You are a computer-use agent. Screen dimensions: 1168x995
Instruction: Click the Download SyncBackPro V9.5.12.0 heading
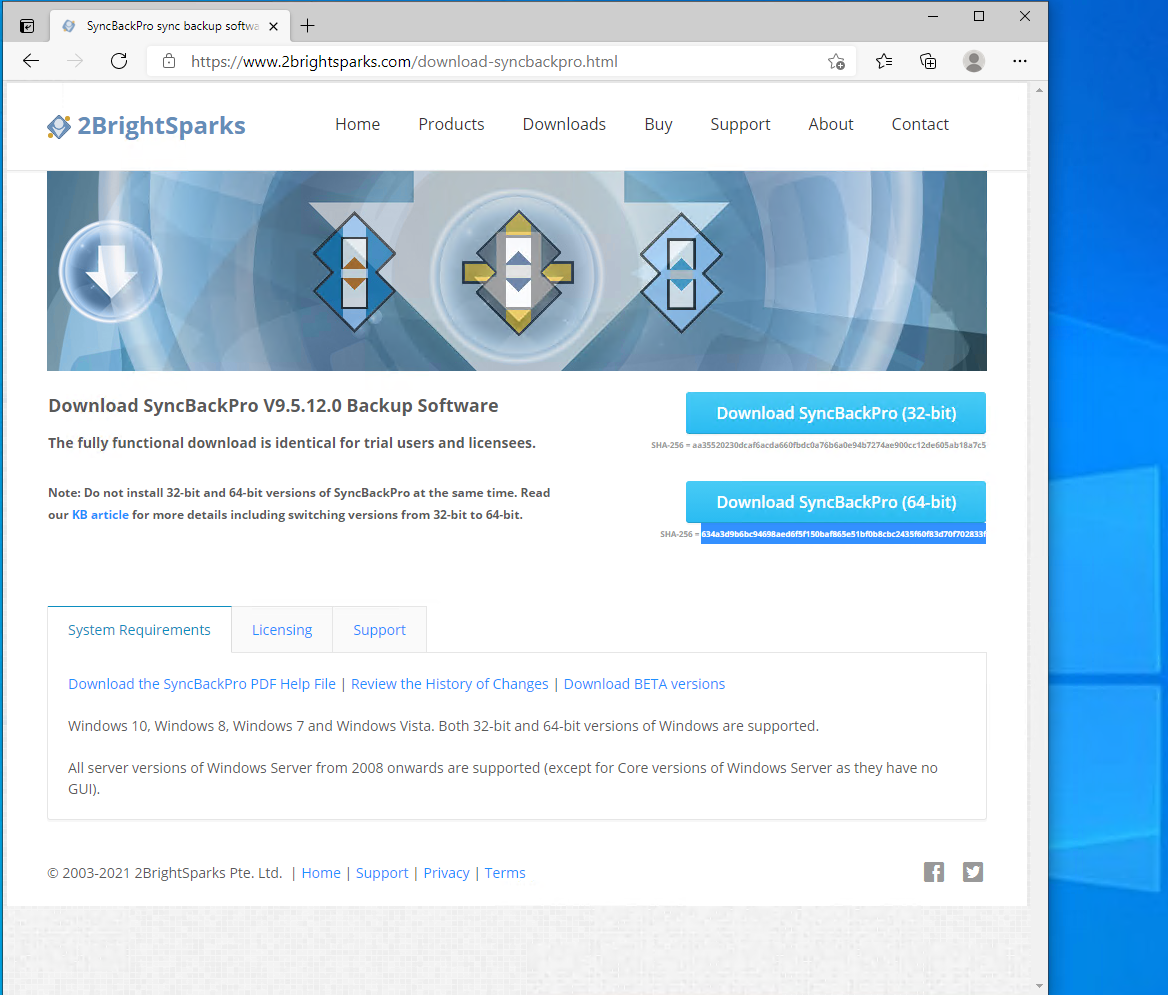click(273, 406)
